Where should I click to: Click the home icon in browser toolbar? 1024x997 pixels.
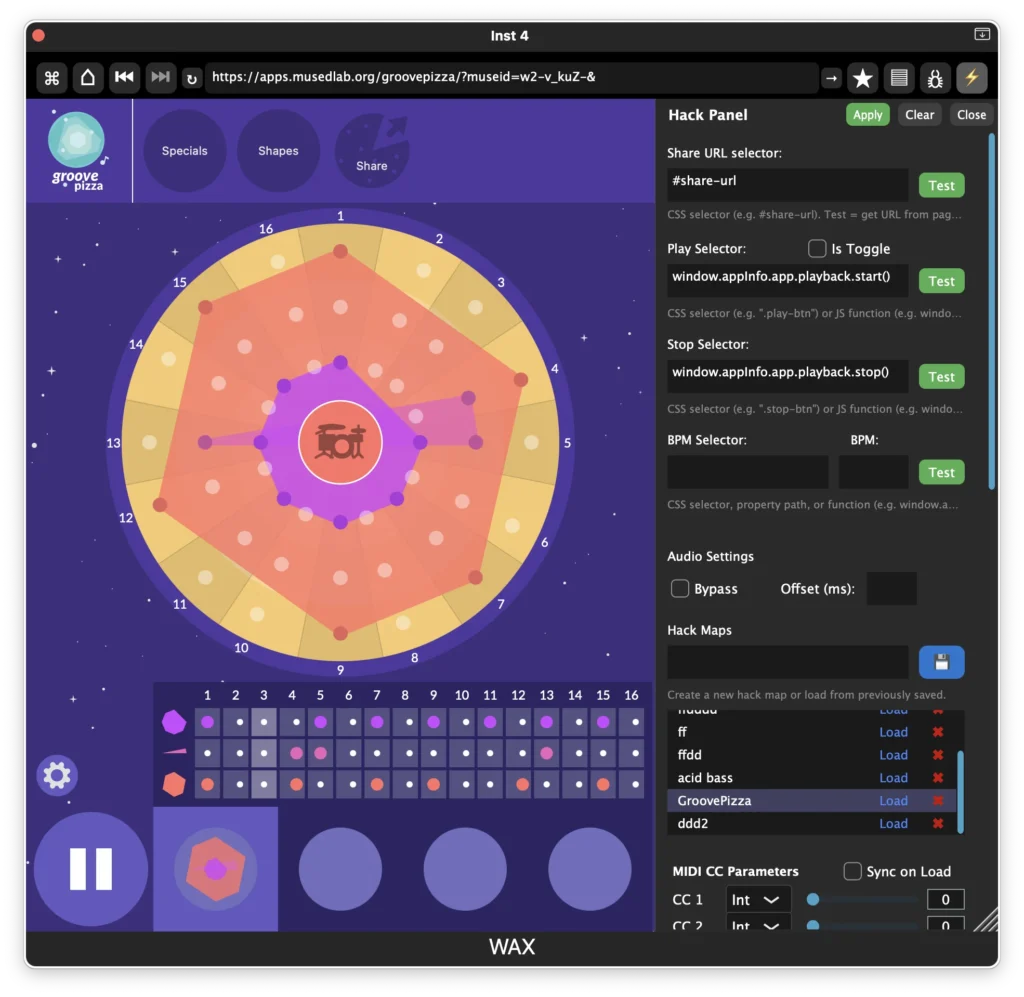88,77
